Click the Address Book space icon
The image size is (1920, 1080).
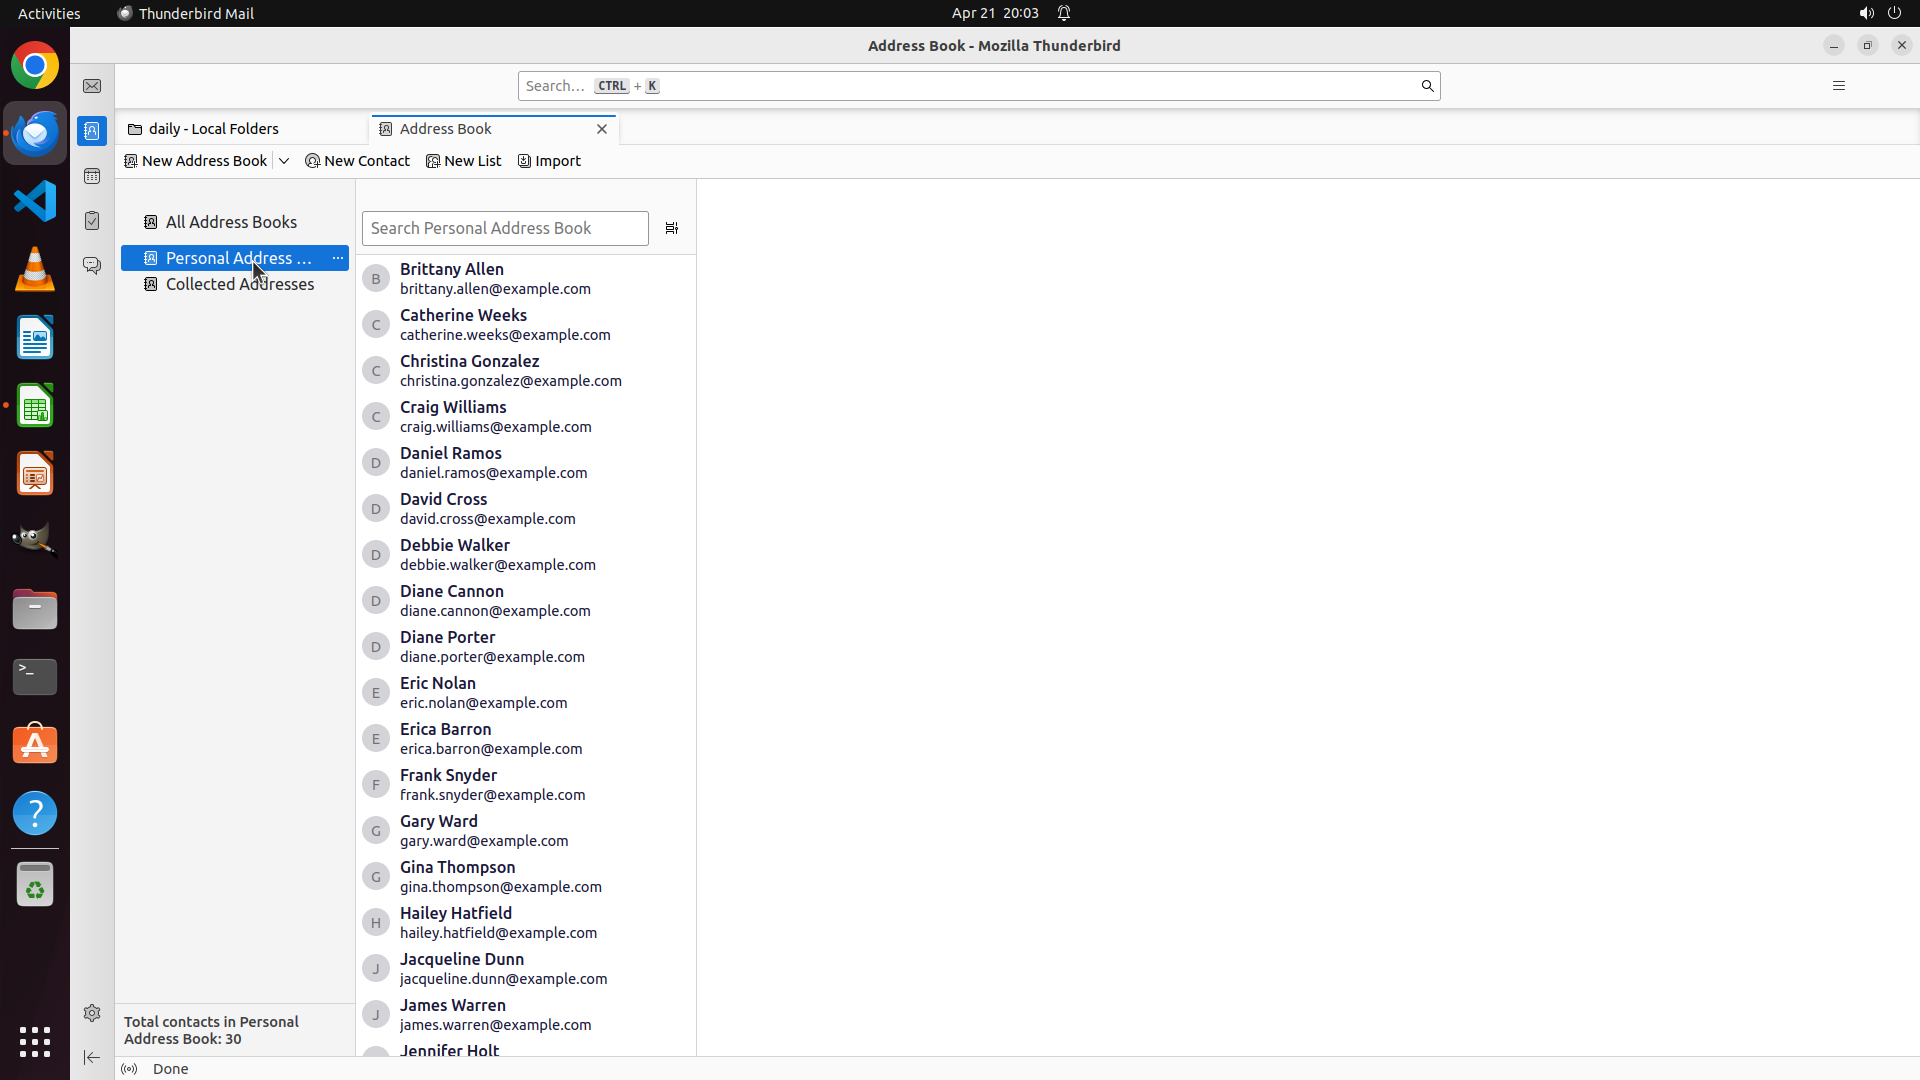[x=92, y=131]
